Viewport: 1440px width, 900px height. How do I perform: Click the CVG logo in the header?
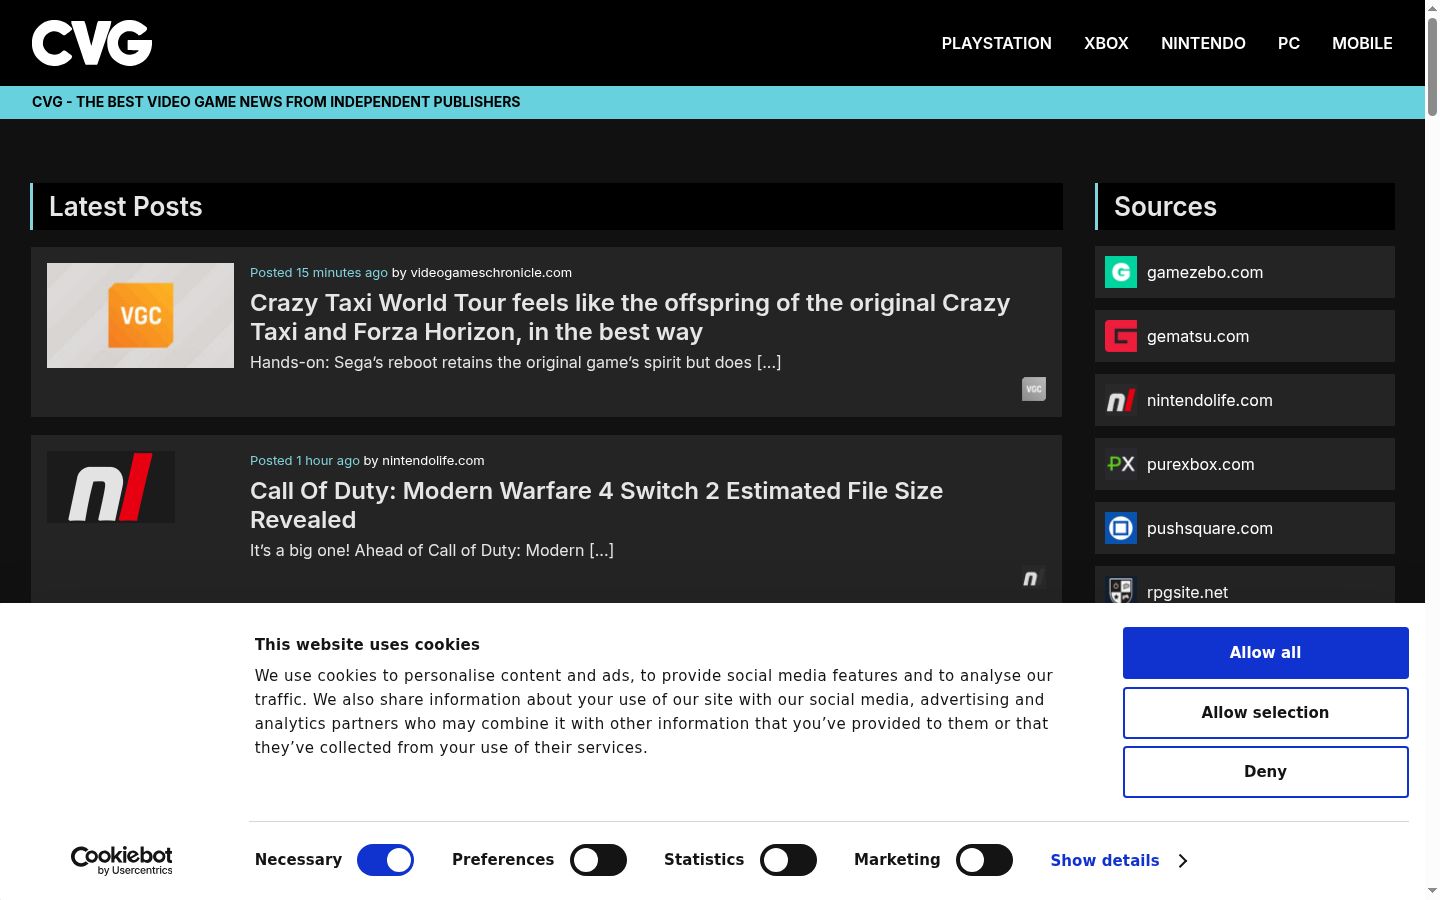pyautogui.click(x=92, y=43)
